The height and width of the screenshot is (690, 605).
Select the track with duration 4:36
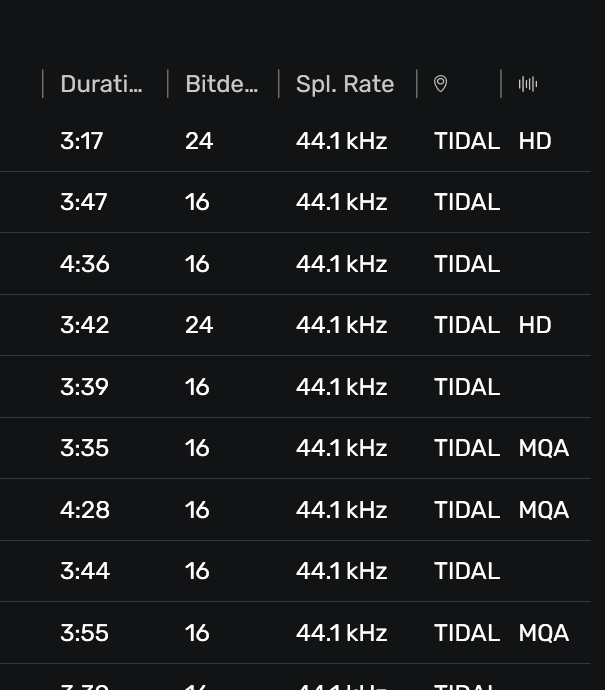pyautogui.click(x=85, y=264)
